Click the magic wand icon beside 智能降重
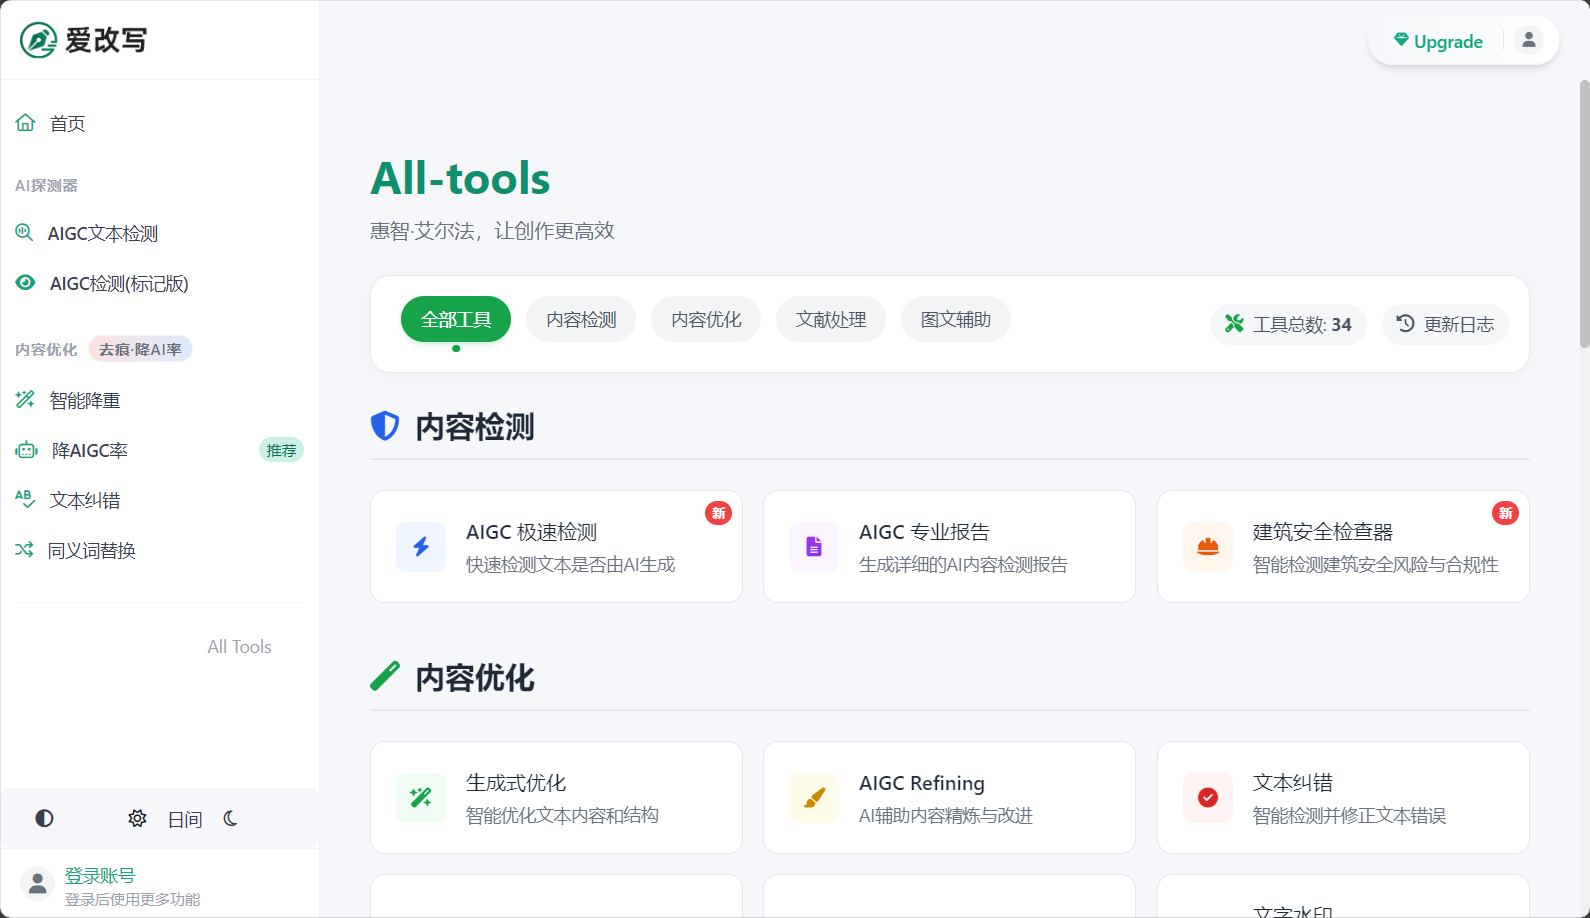This screenshot has width=1590, height=918. 25,400
